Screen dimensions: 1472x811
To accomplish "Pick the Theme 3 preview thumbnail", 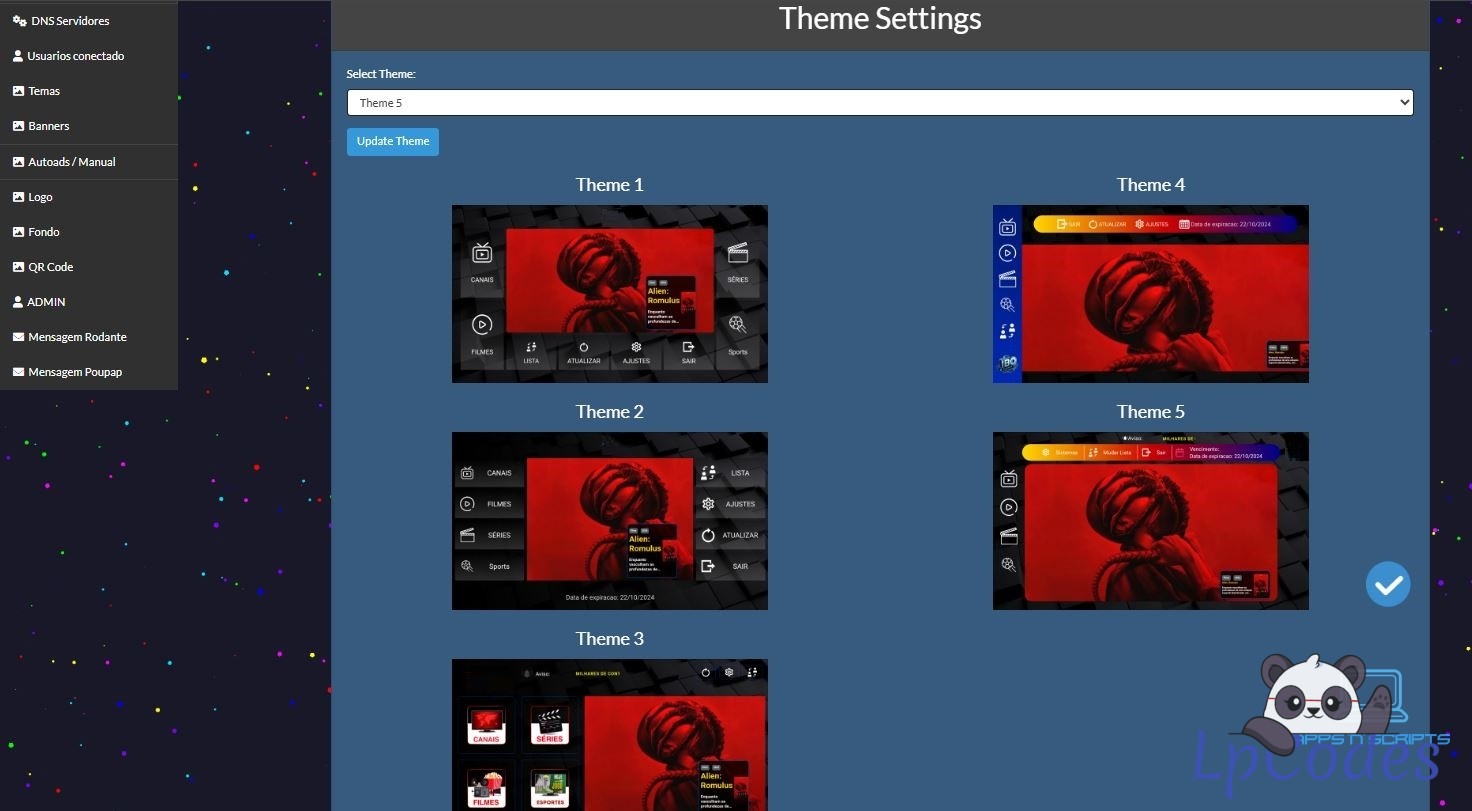I will (x=609, y=734).
